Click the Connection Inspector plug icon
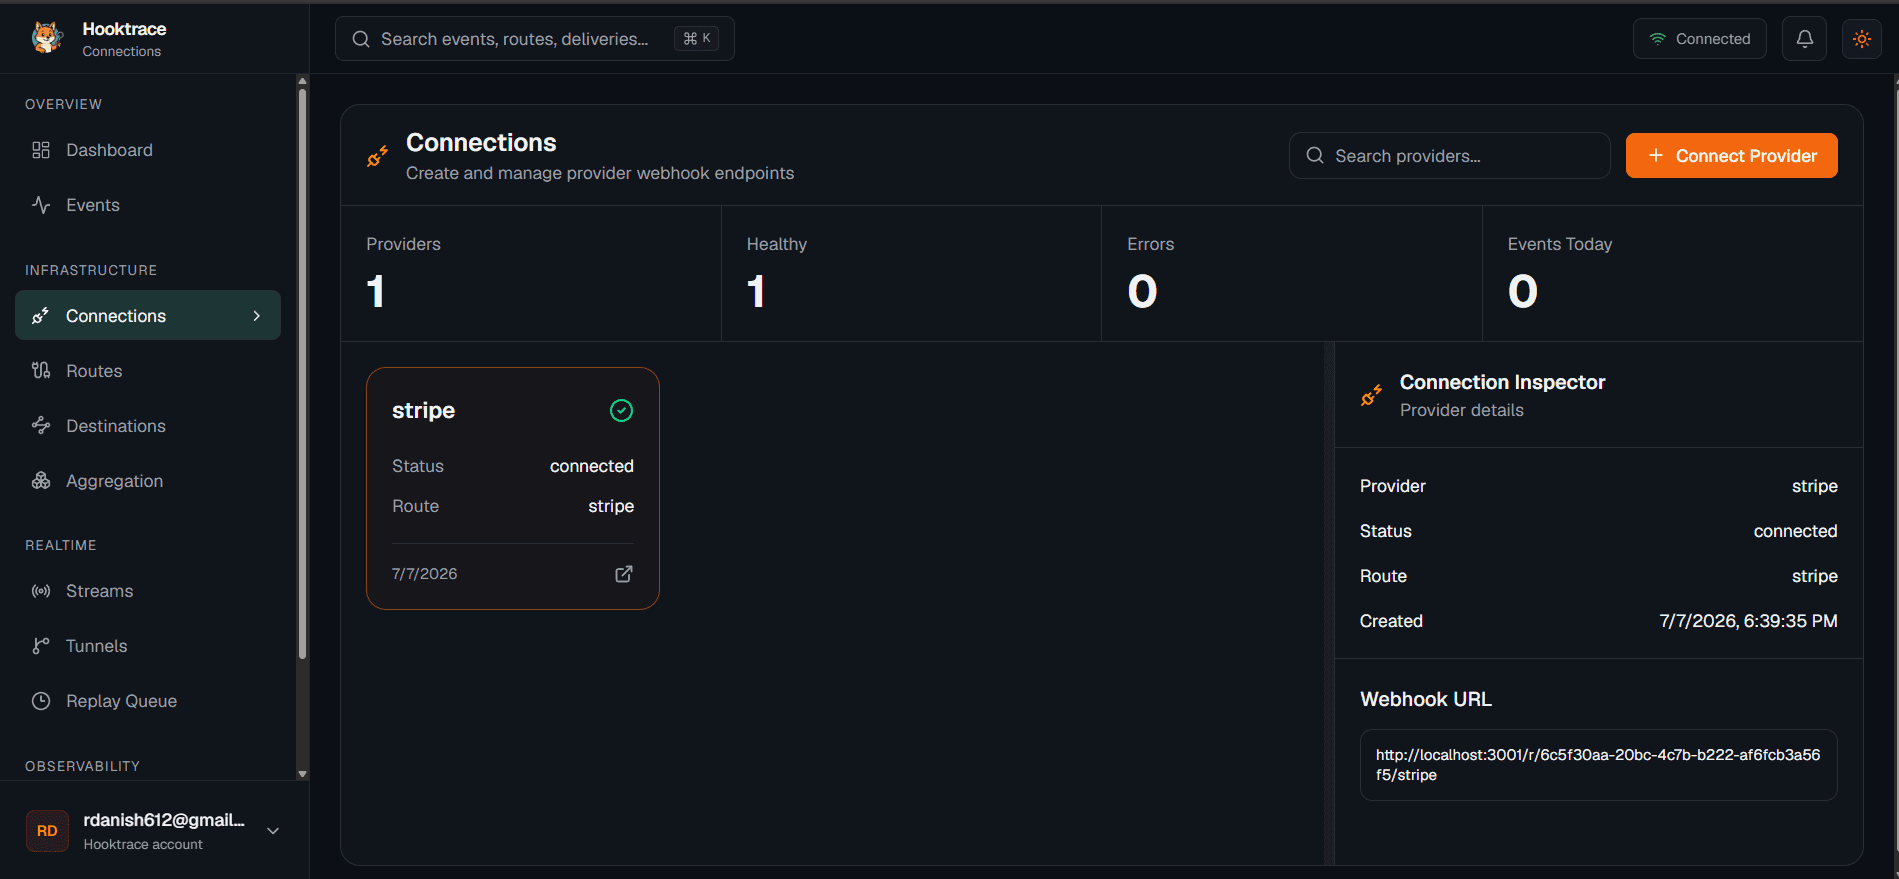Image resolution: width=1899 pixels, height=879 pixels. click(x=1371, y=396)
